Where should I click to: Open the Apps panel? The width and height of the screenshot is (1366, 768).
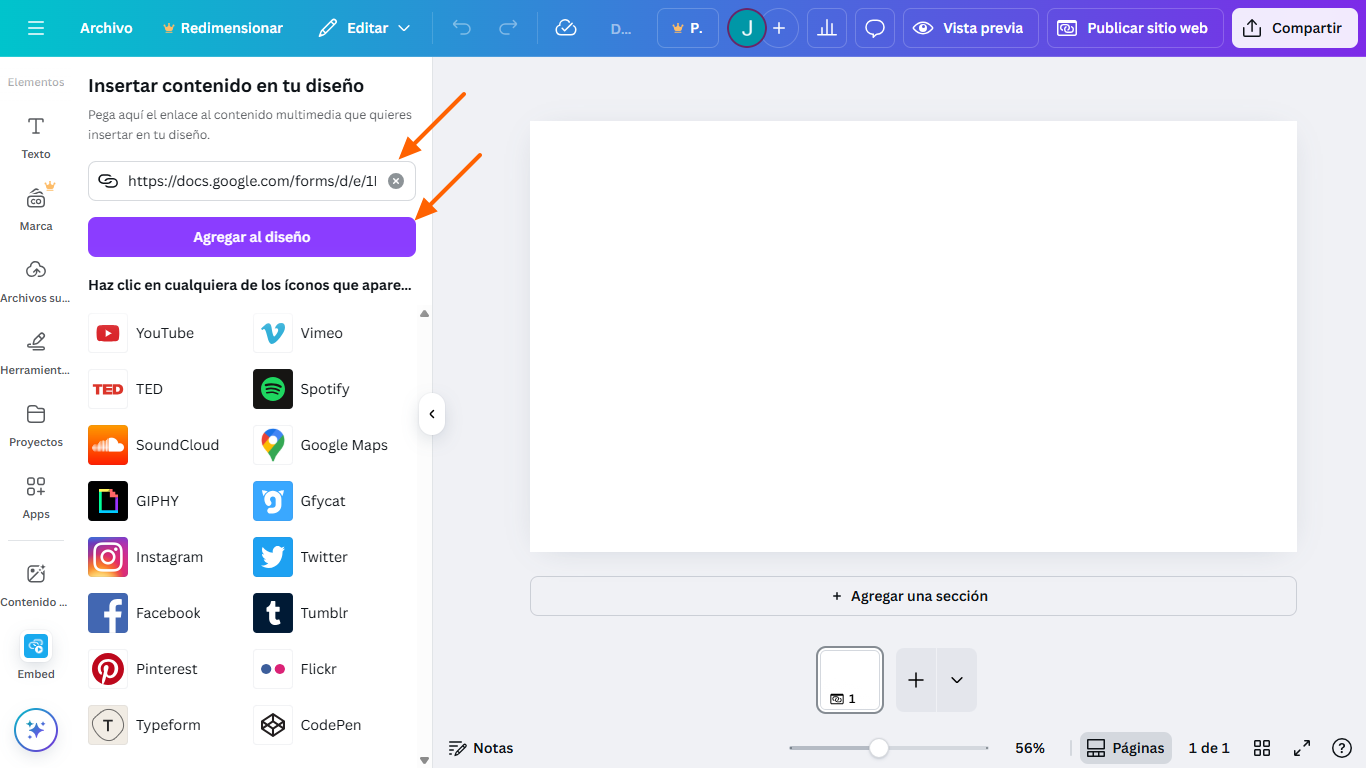pos(36,497)
